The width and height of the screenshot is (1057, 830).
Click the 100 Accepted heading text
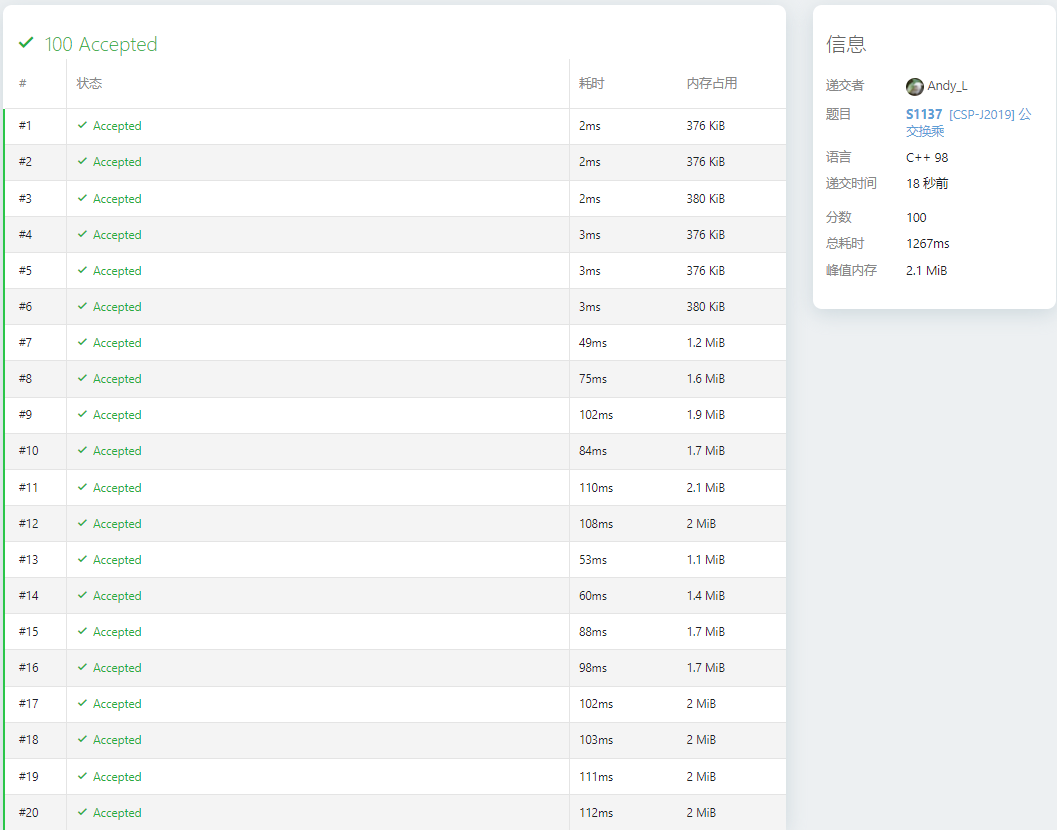click(x=100, y=45)
